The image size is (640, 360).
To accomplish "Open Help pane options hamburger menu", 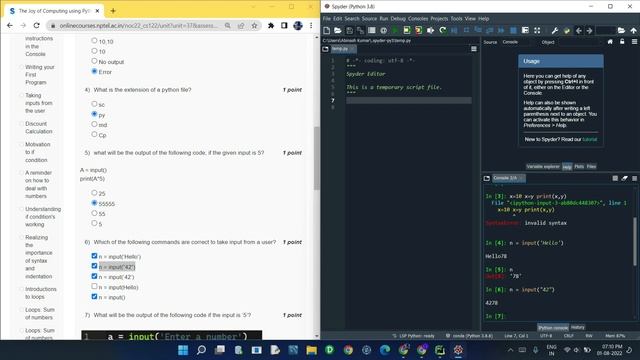I will [634, 42].
